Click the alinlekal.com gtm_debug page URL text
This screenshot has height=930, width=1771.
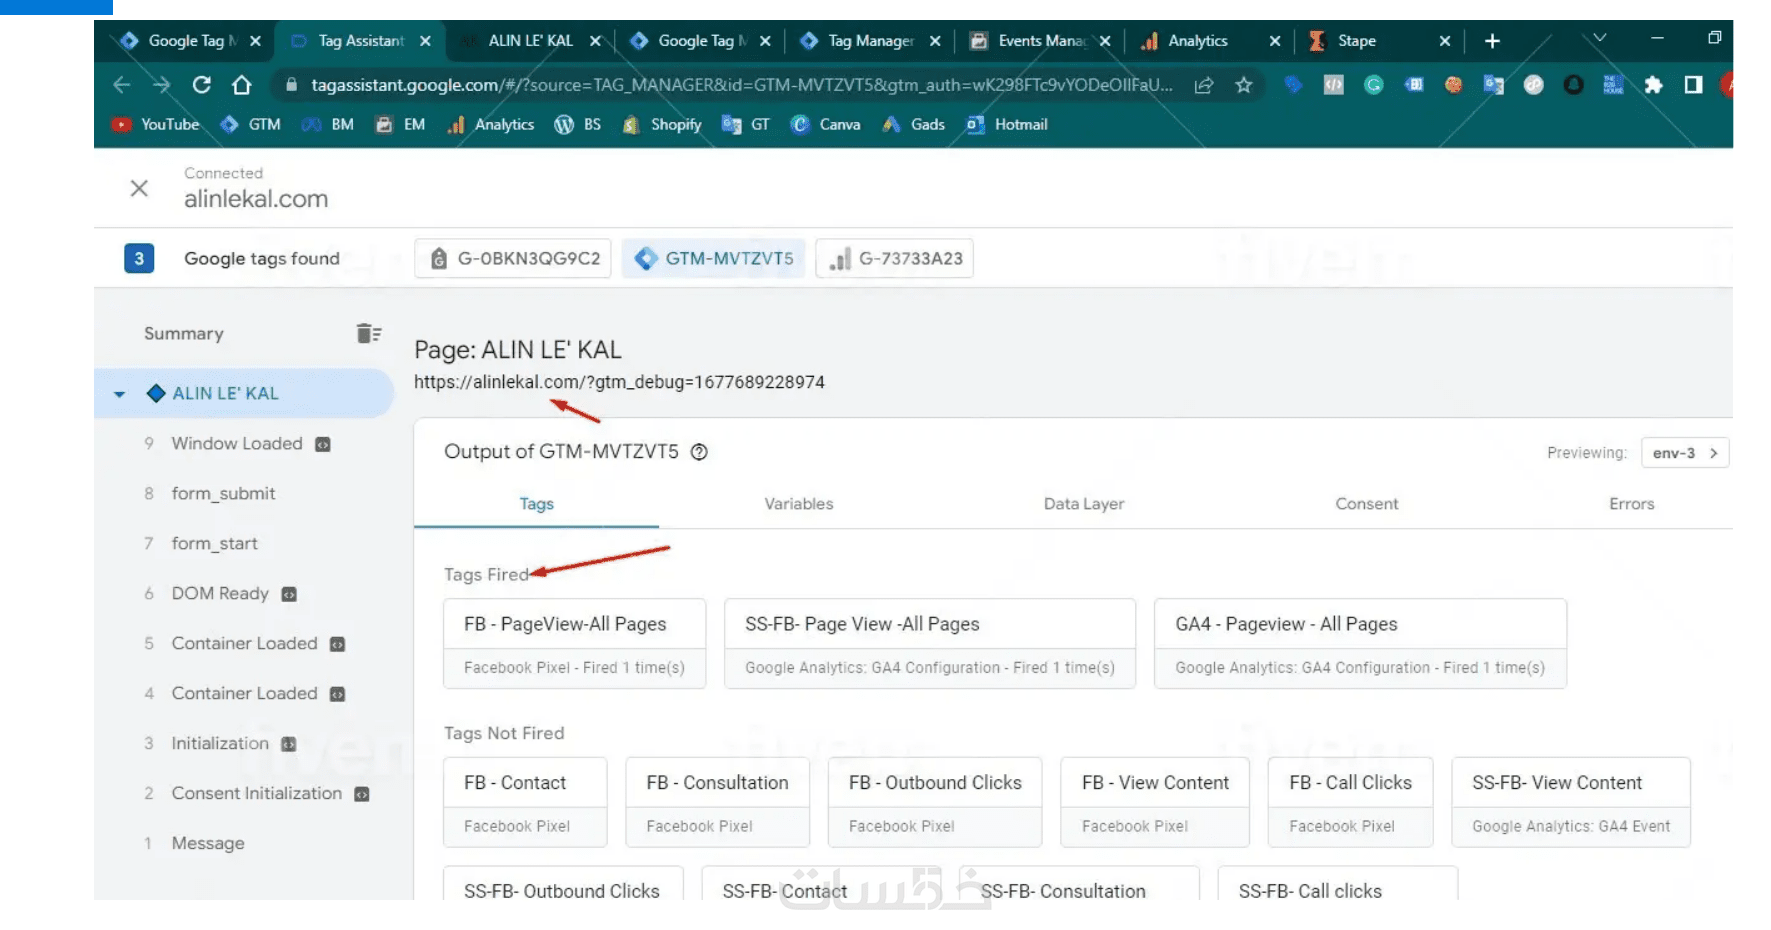(619, 382)
